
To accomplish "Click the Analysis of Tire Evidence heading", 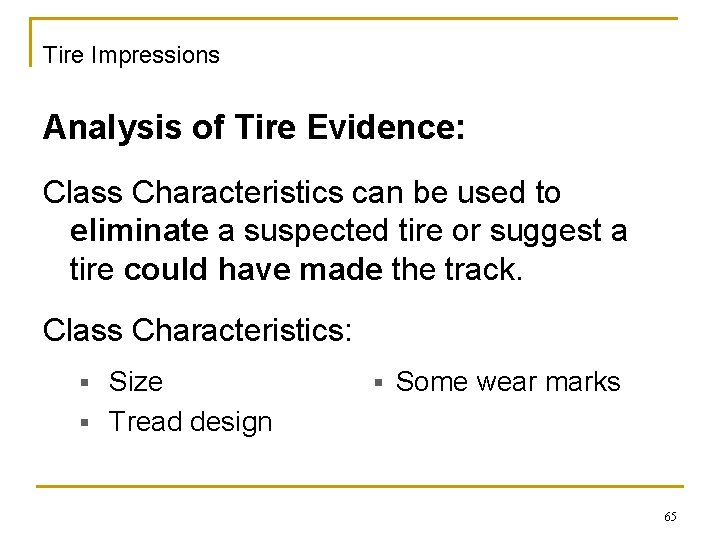I will 254,128.
